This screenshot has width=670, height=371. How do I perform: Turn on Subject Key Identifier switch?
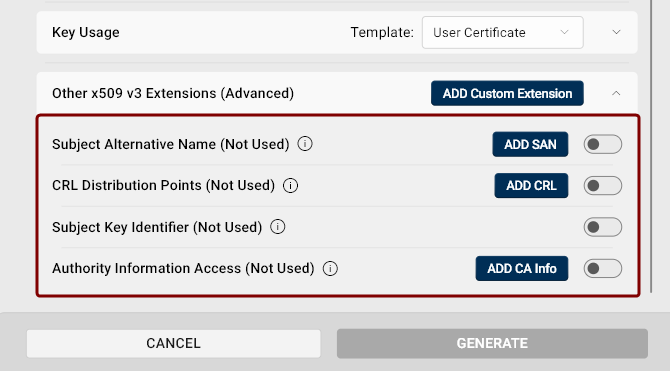602,227
